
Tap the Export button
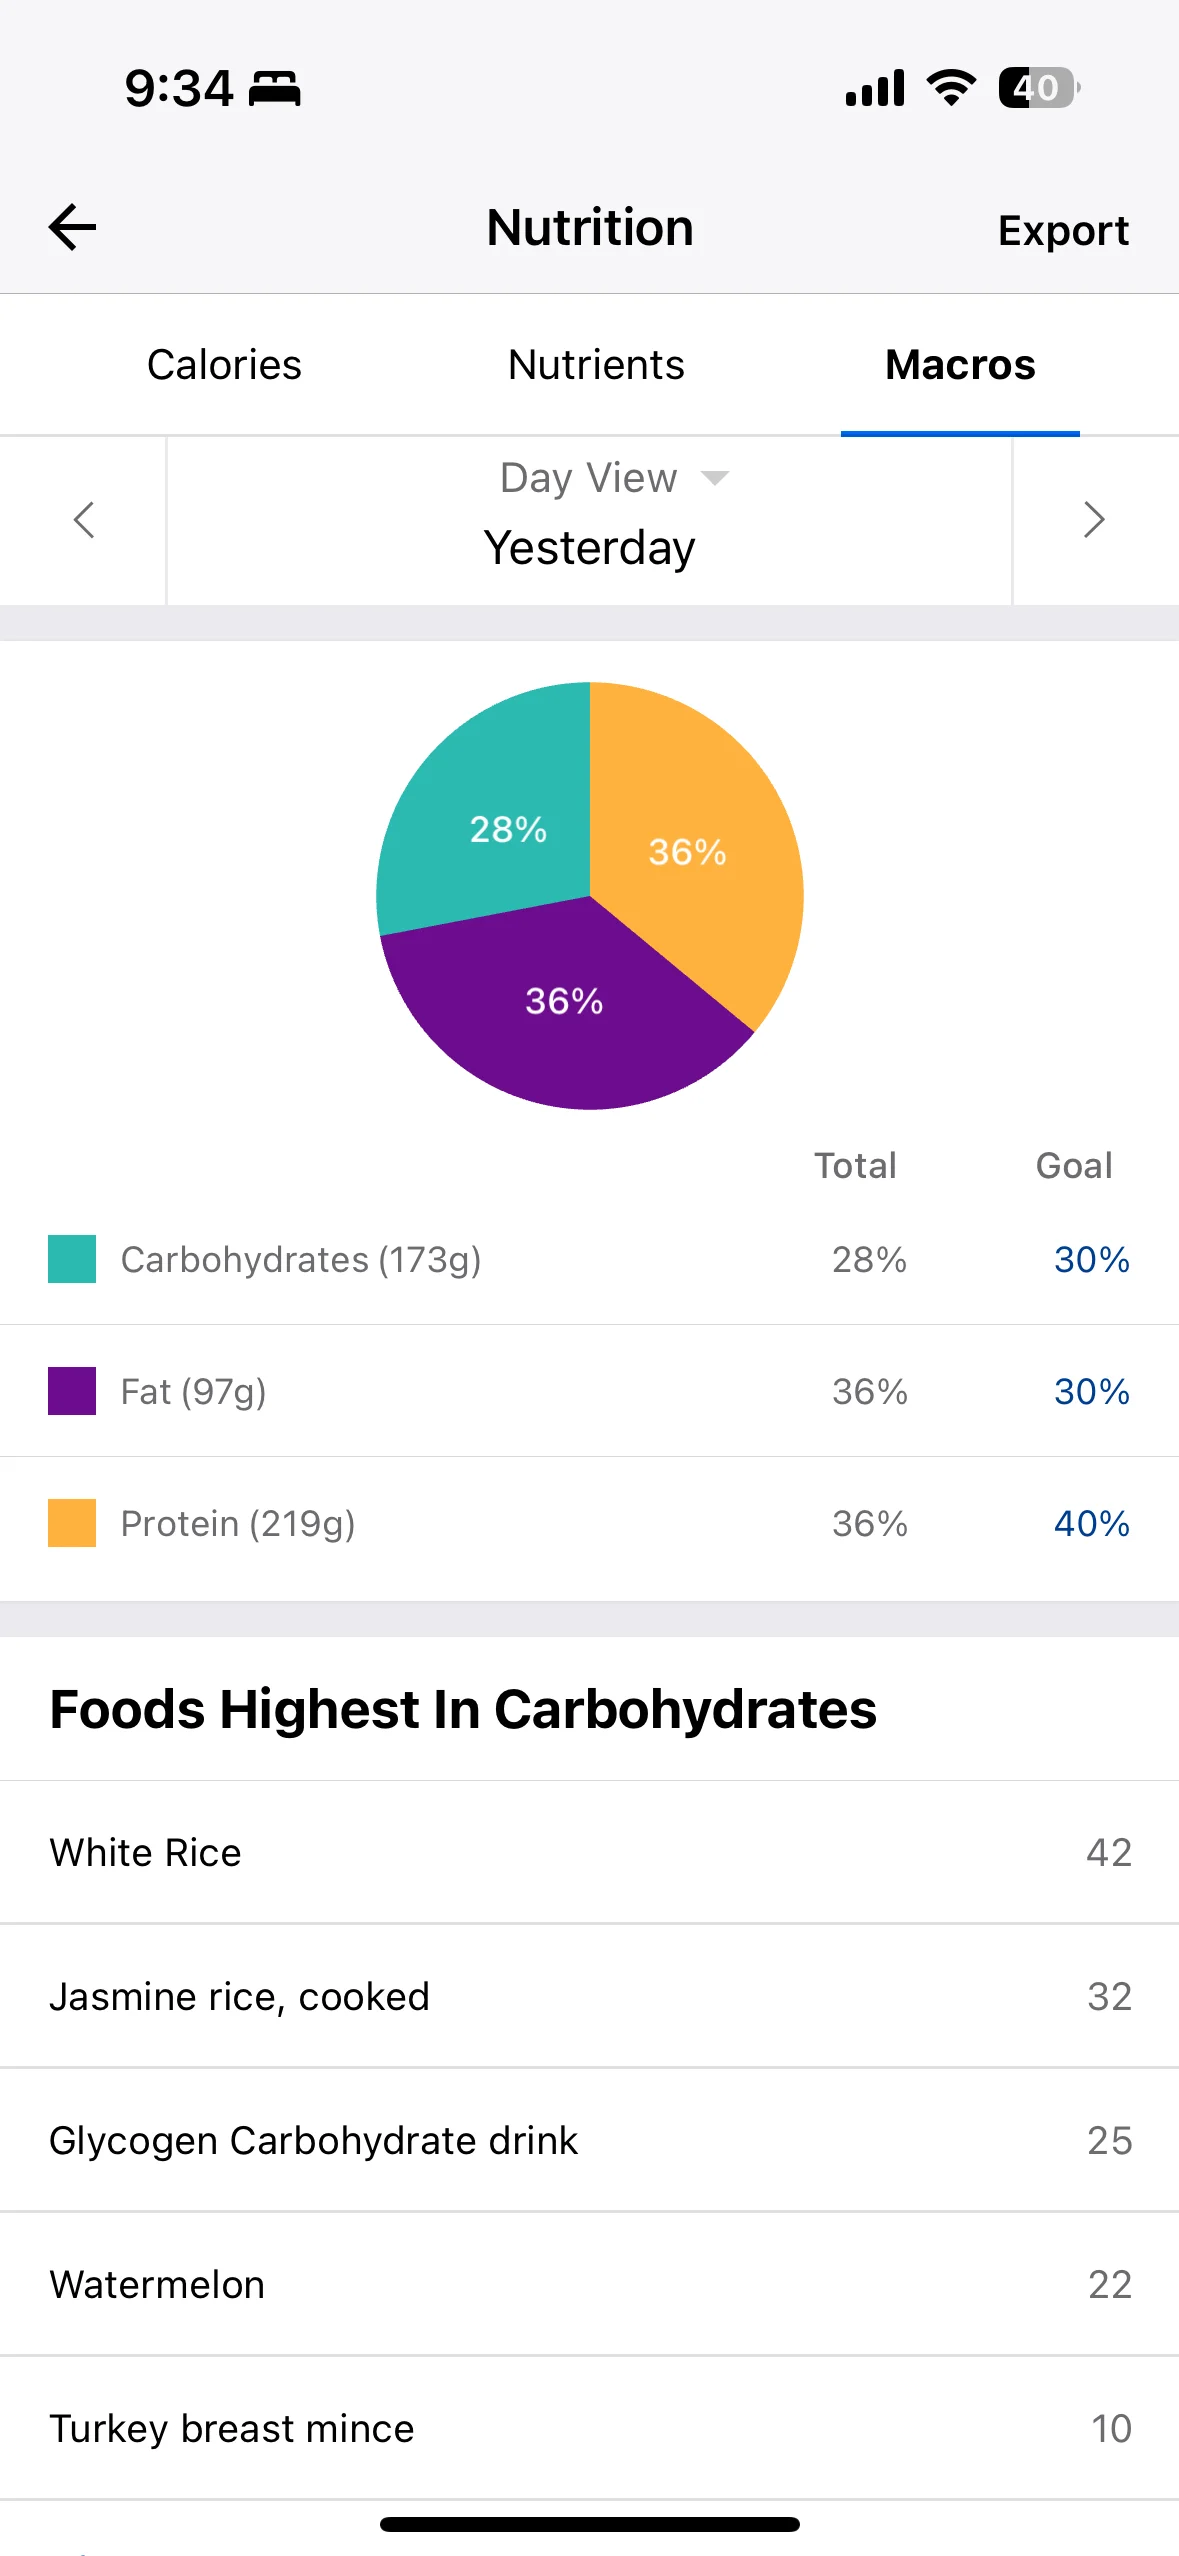1063,231
